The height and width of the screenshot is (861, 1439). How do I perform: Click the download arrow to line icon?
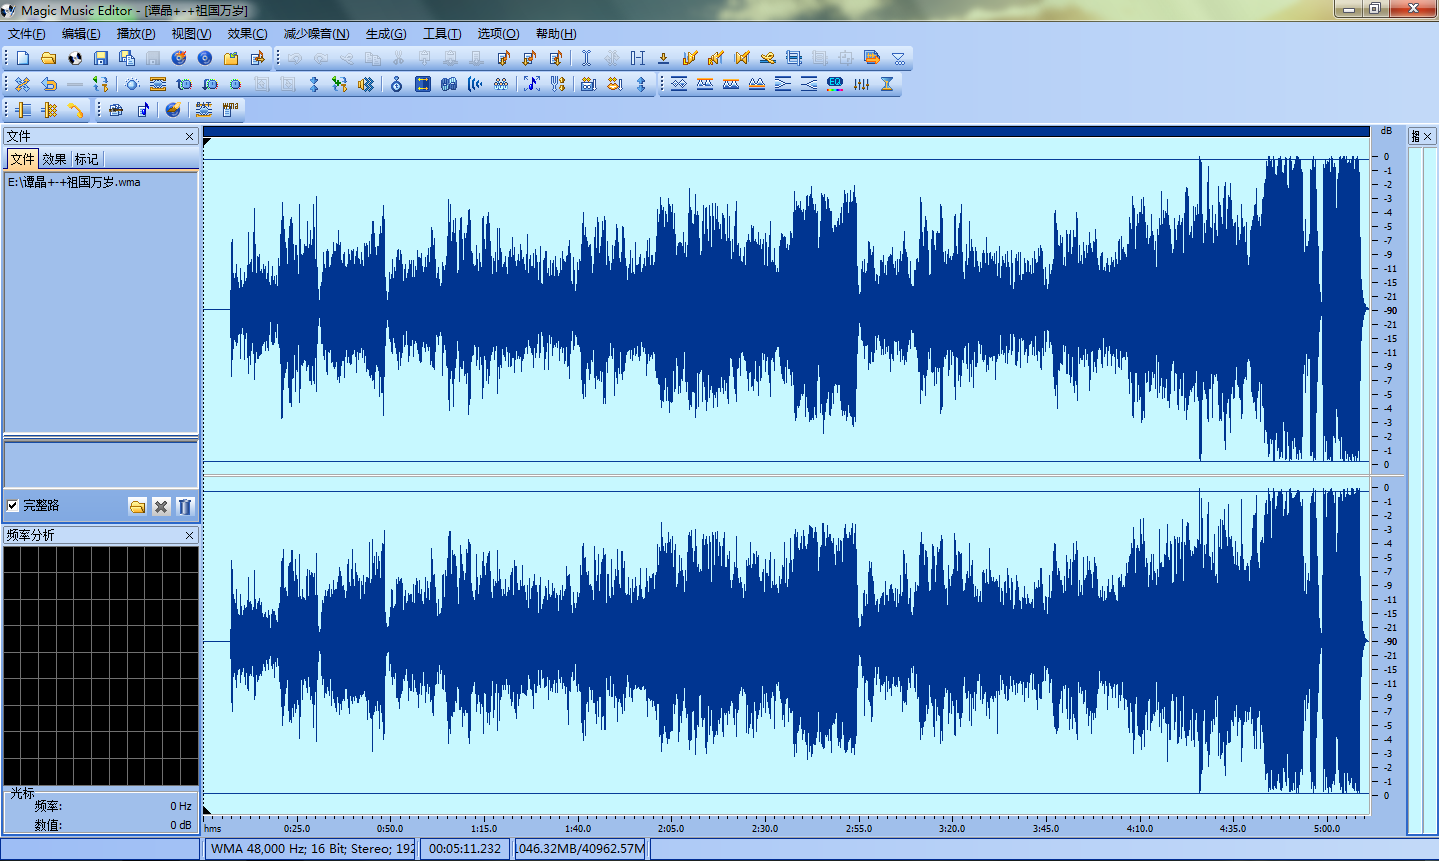coord(663,58)
